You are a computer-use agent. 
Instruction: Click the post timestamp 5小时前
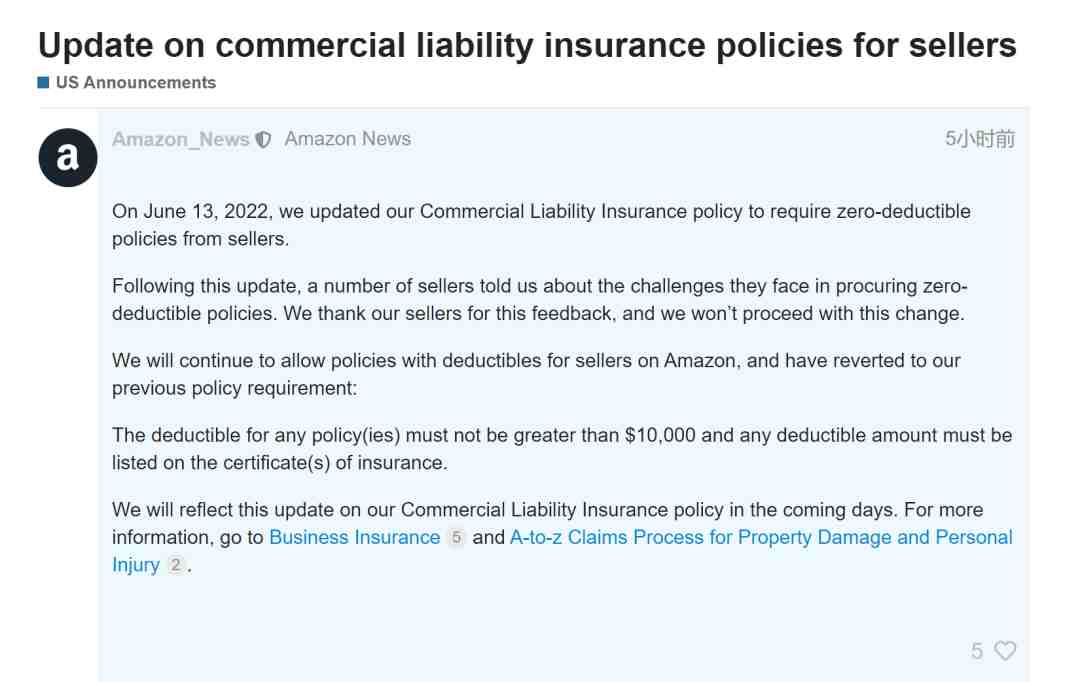point(980,139)
